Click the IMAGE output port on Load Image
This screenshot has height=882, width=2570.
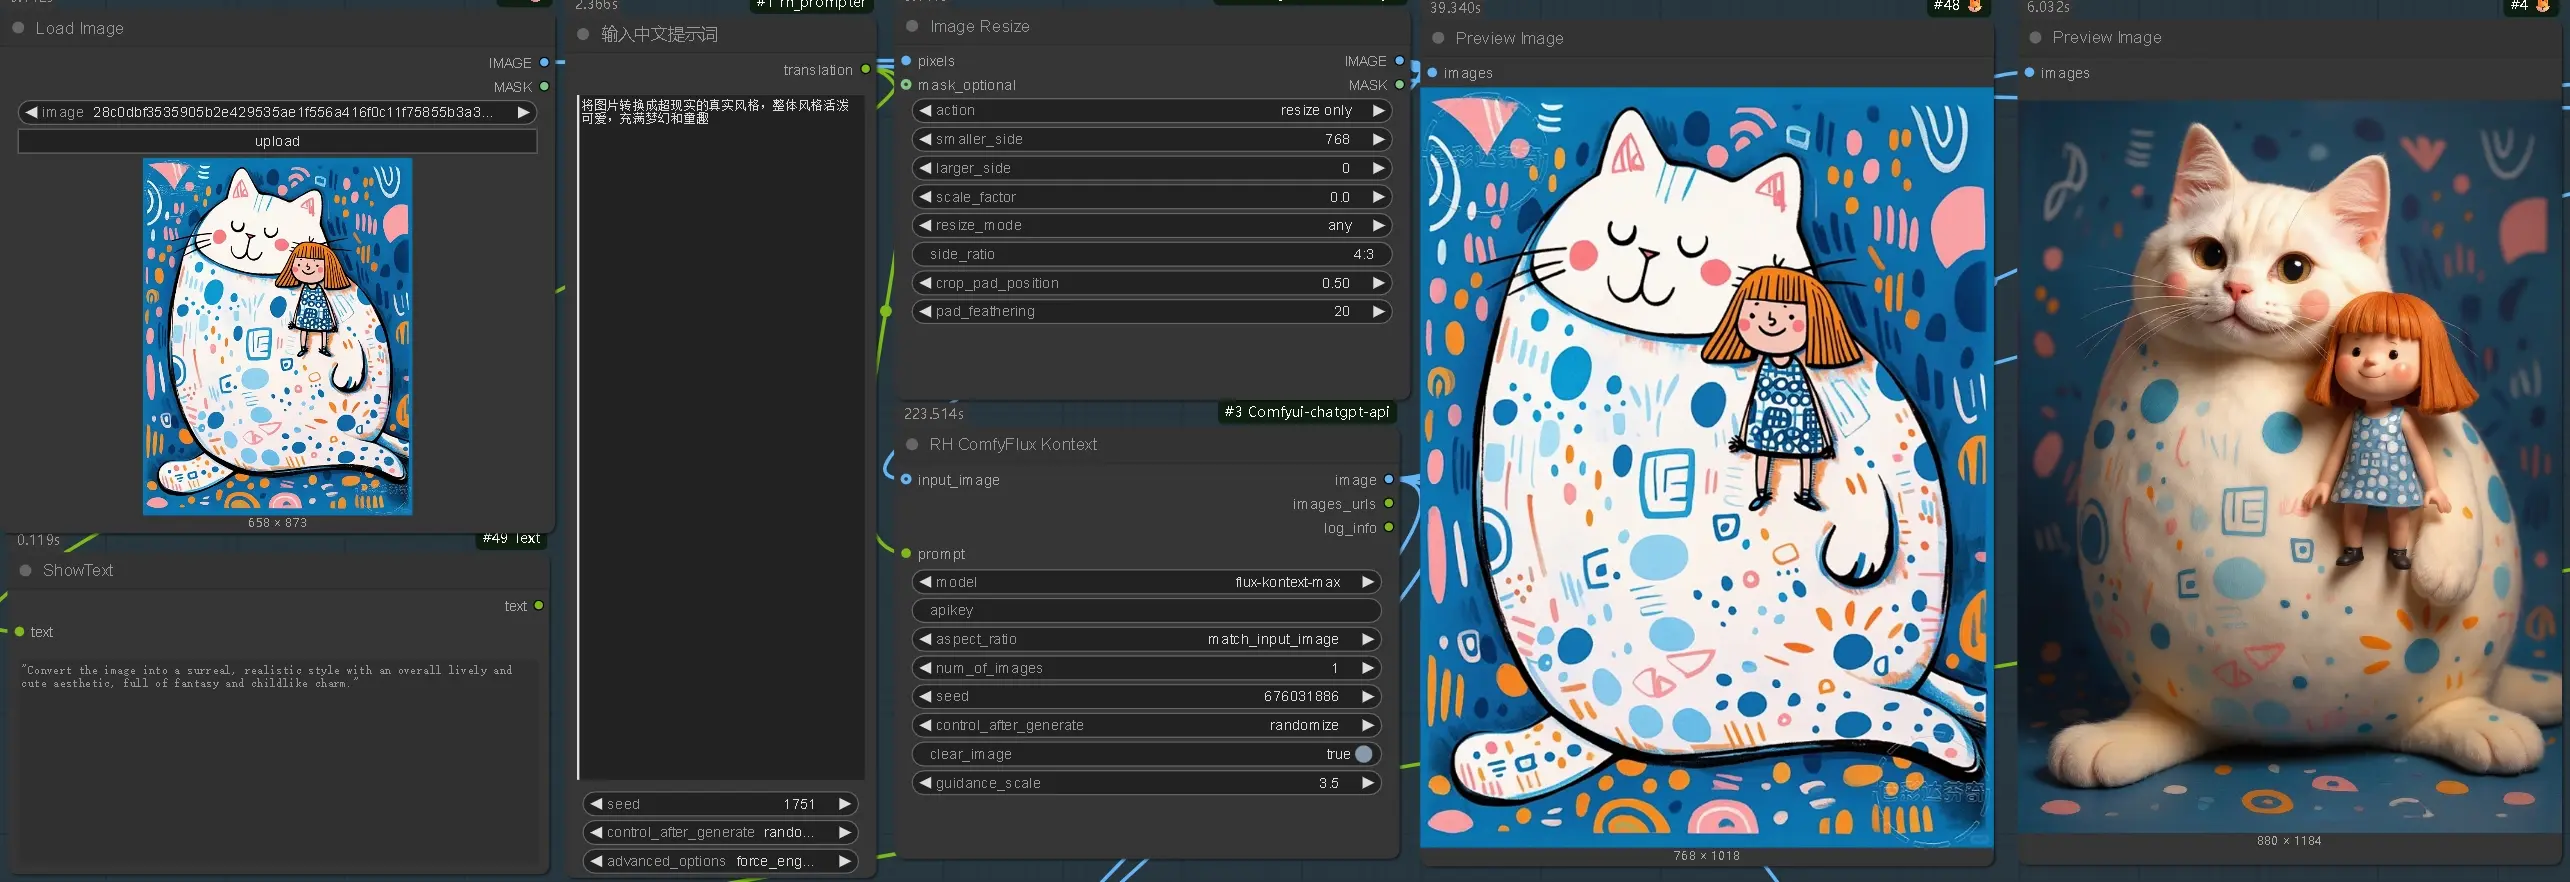(x=545, y=62)
